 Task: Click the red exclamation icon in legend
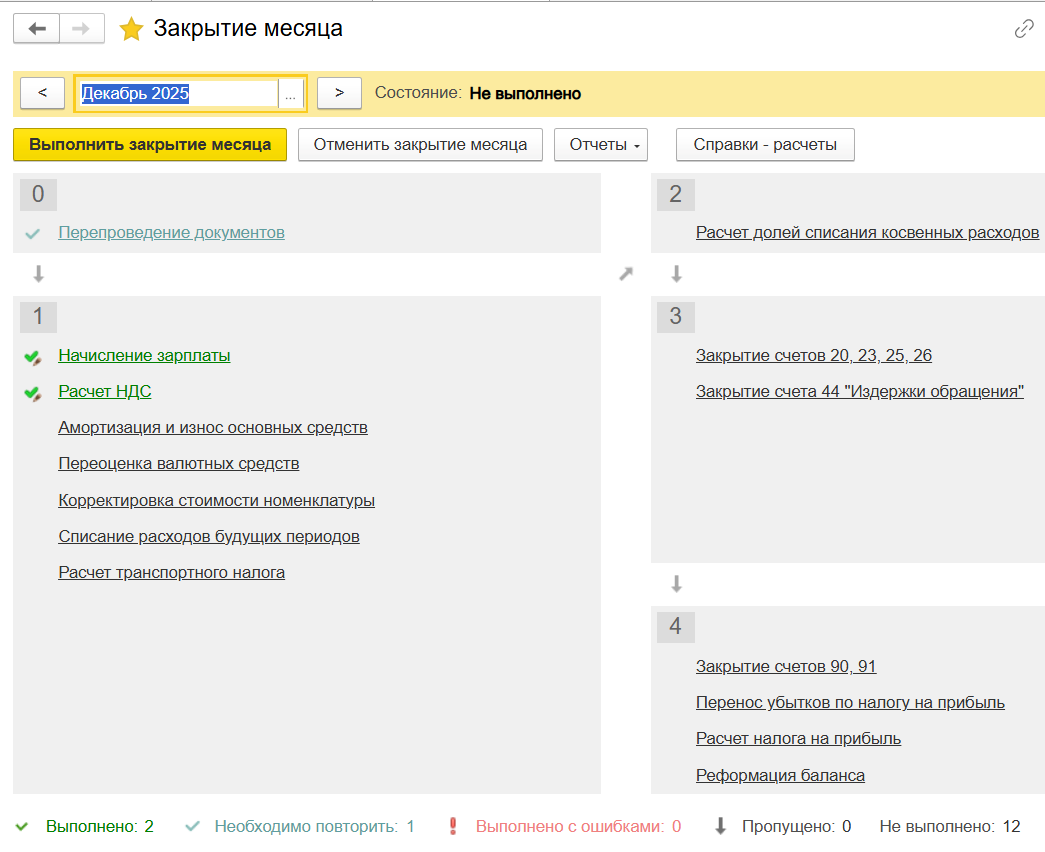(x=453, y=826)
